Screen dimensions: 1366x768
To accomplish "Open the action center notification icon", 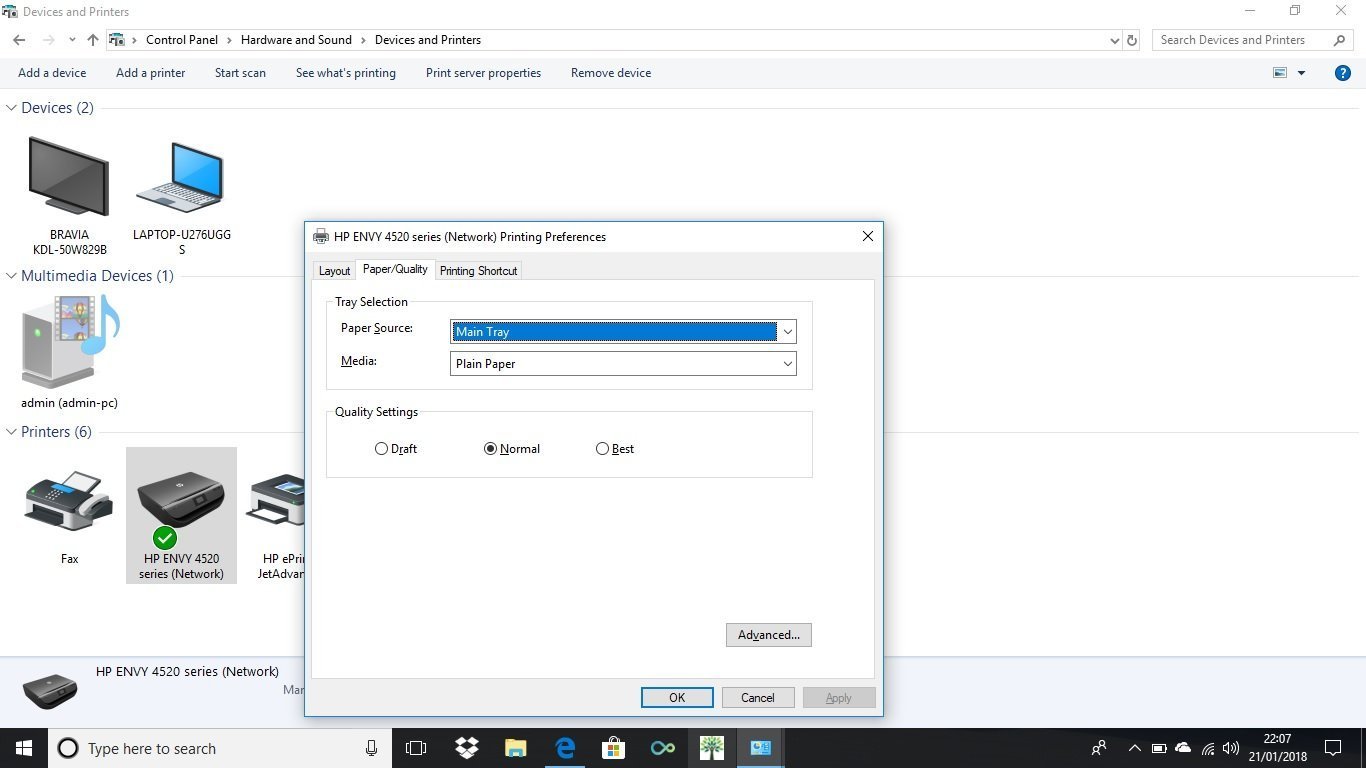I will coord(1332,748).
